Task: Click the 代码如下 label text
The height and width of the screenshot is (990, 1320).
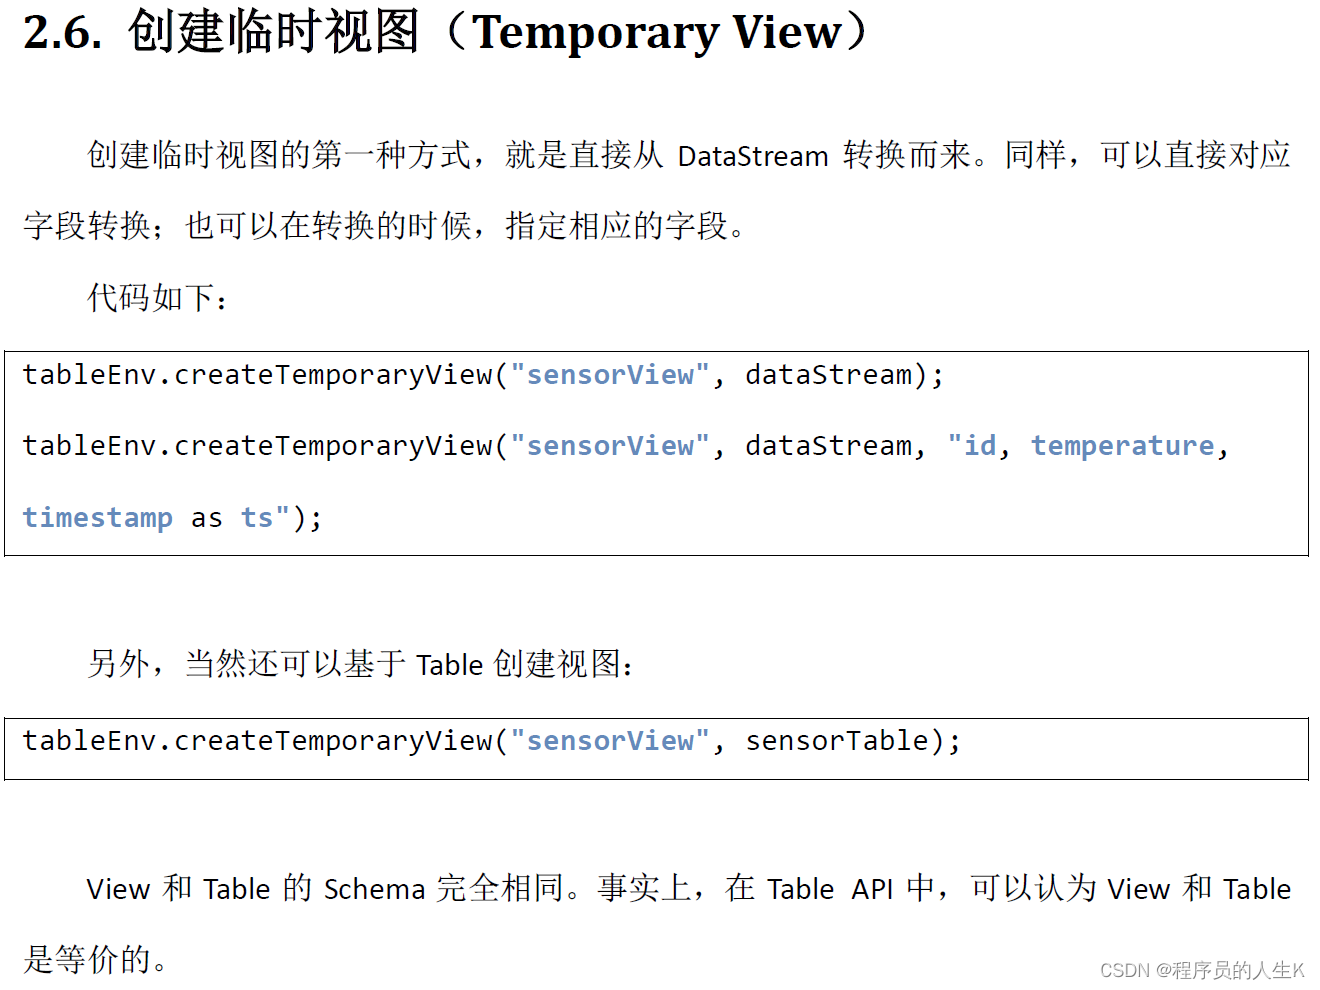Action: (x=157, y=297)
